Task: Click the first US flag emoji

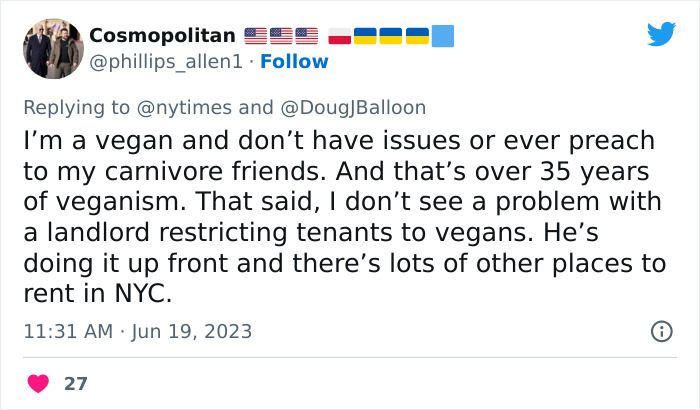Action: [x=256, y=37]
